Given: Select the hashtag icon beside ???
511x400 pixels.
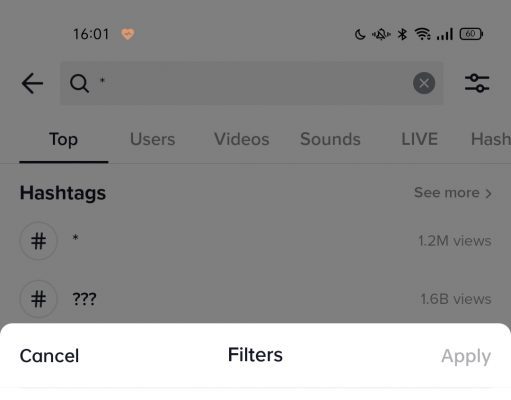Looking at the screenshot, I should pos(39,299).
